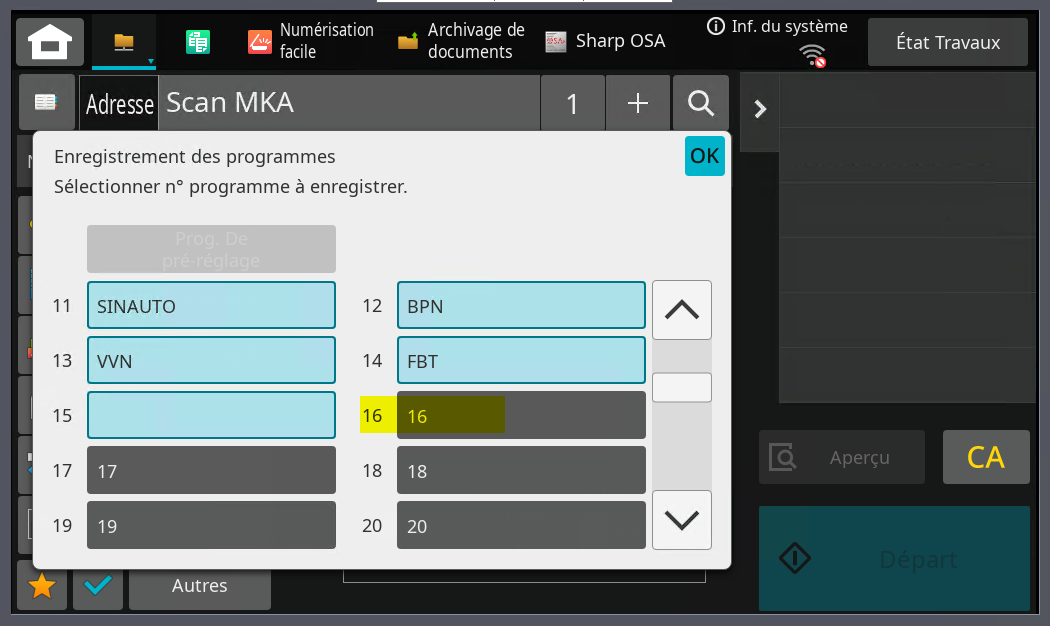This screenshot has height=626, width=1050.
Task: Open État Travaux job status
Action: tap(948, 42)
